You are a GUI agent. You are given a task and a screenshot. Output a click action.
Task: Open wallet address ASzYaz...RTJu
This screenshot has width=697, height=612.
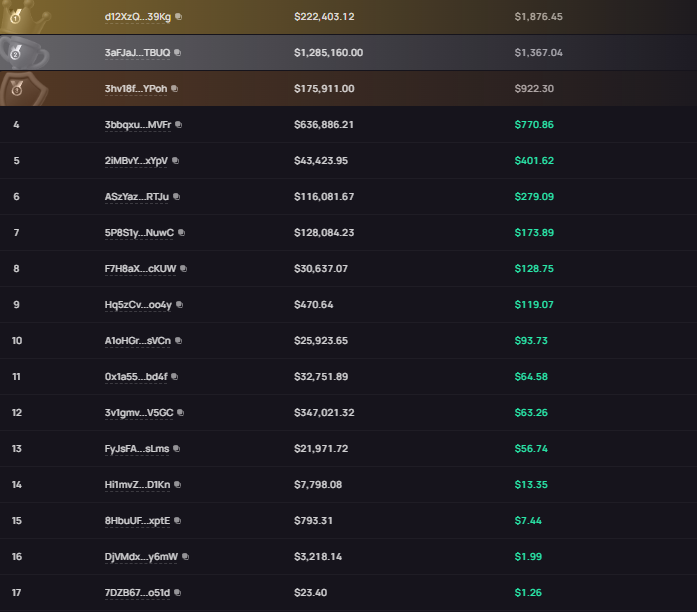pos(137,197)
